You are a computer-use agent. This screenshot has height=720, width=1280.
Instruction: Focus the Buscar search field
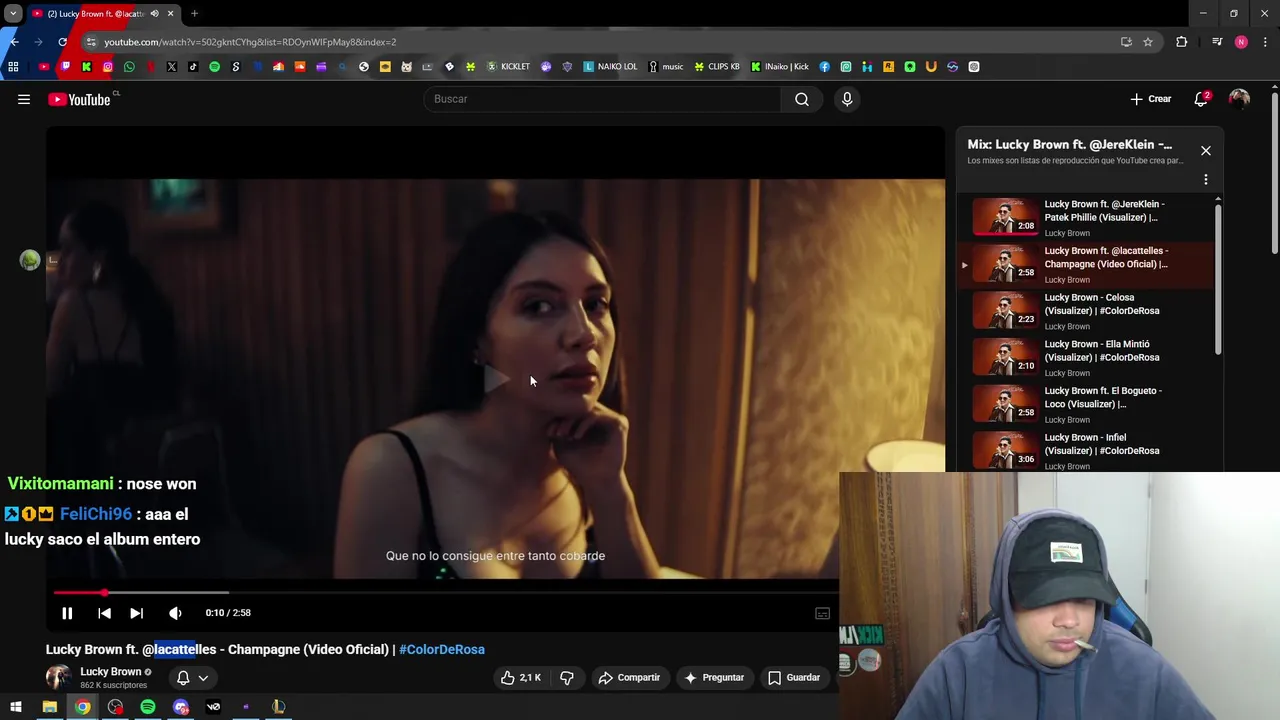coord(603,99)
